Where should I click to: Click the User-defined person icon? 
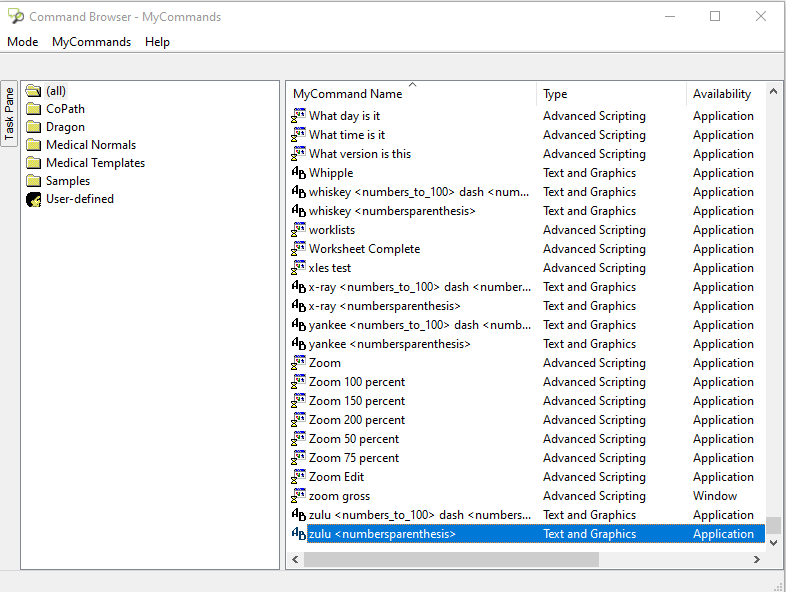(34, 200)
